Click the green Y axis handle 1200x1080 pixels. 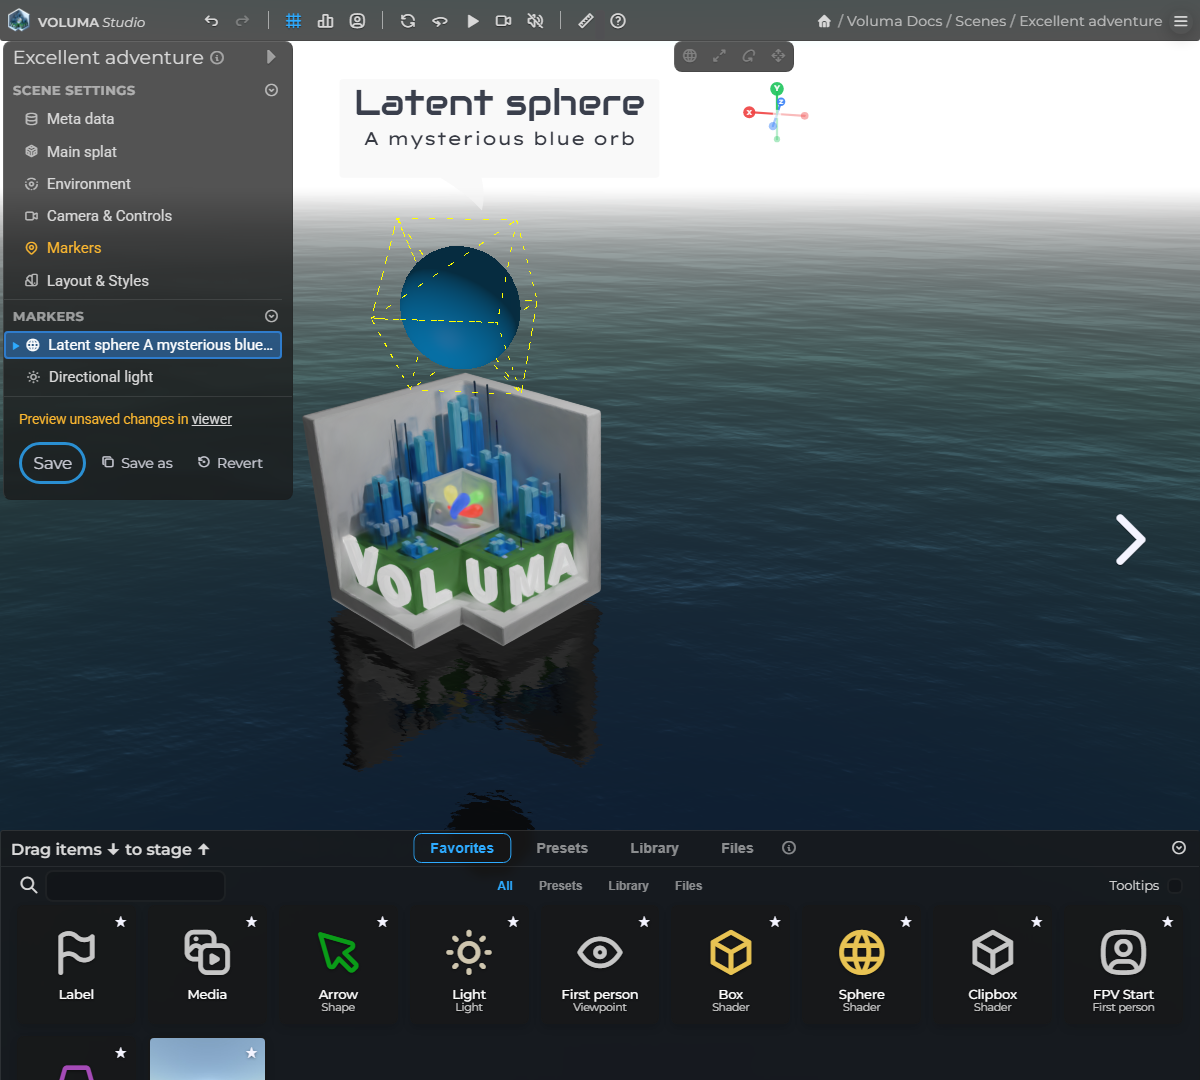(777, 89)
